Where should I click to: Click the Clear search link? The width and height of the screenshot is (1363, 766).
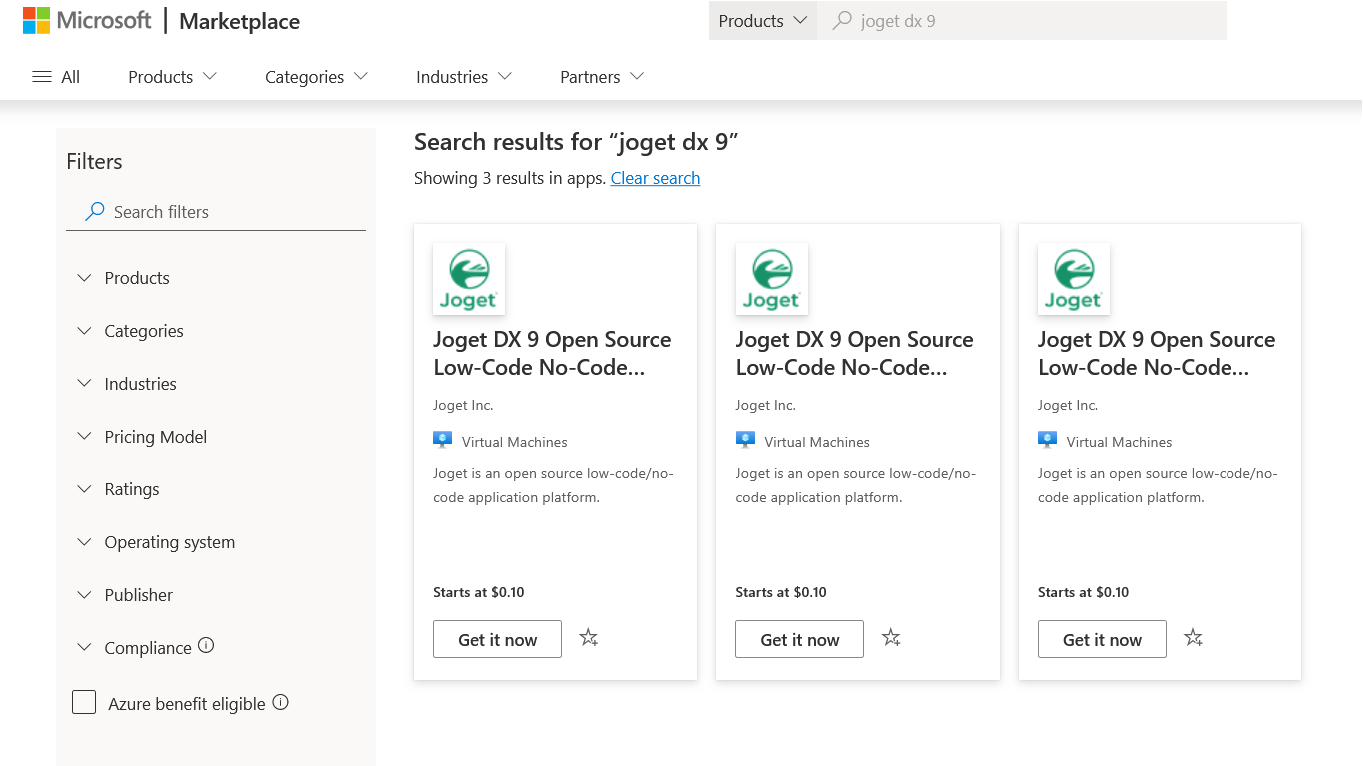point(655,178)
